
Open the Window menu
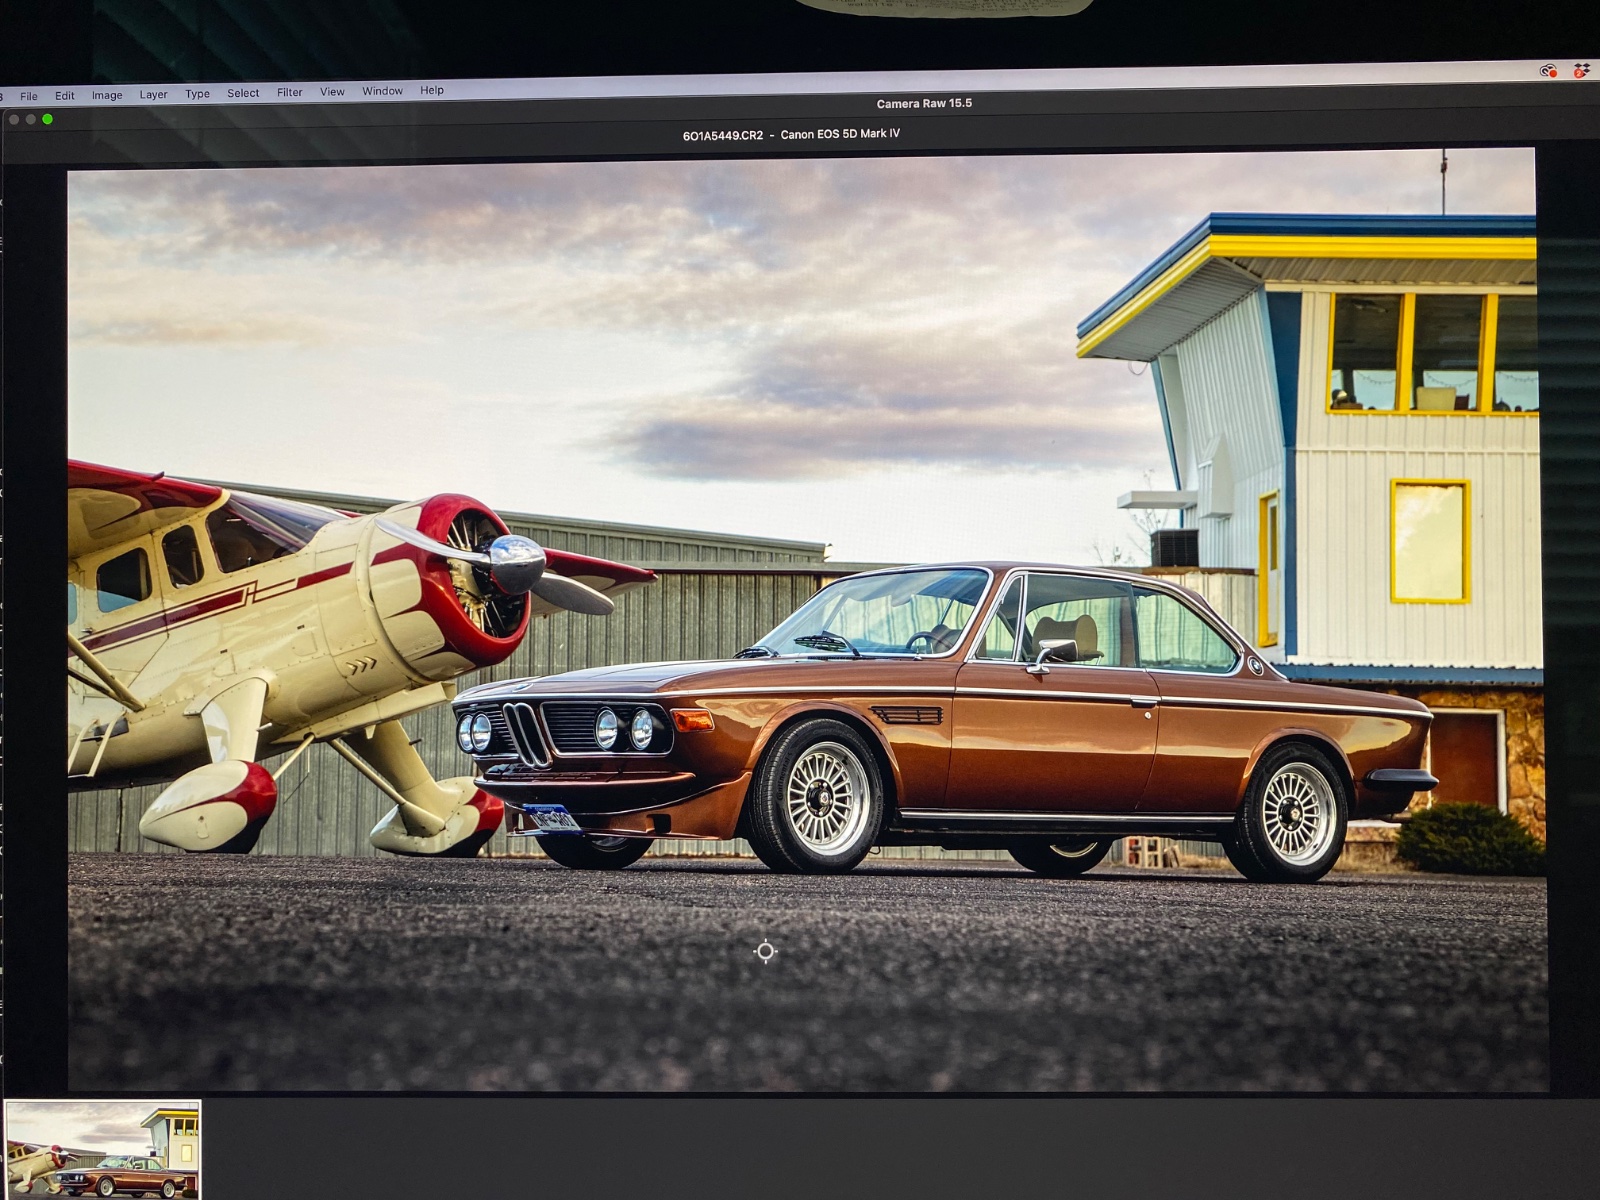tap(382, 91)
